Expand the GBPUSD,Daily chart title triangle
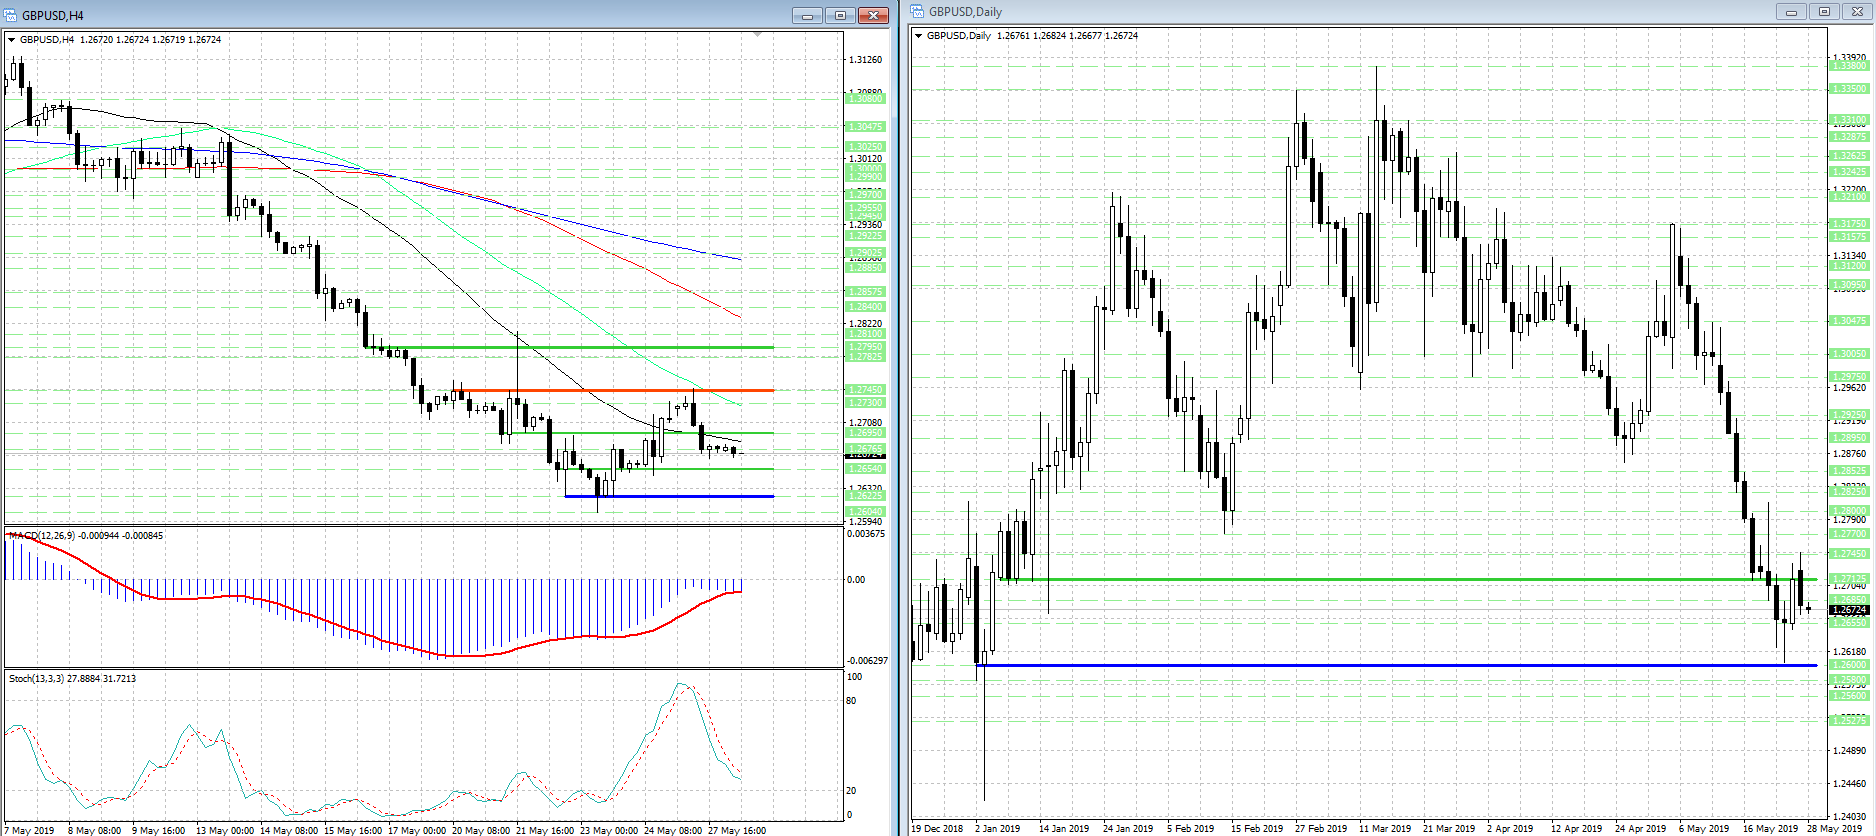Screen dimensions: 1876x836 pyautogui.click(x=919, y=36)
